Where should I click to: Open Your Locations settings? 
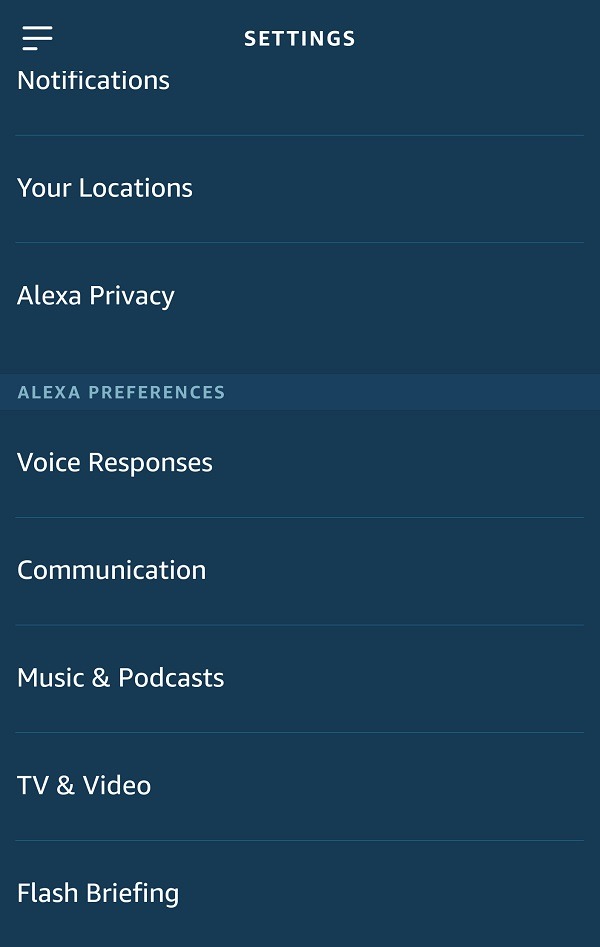[x=105, y=187]
